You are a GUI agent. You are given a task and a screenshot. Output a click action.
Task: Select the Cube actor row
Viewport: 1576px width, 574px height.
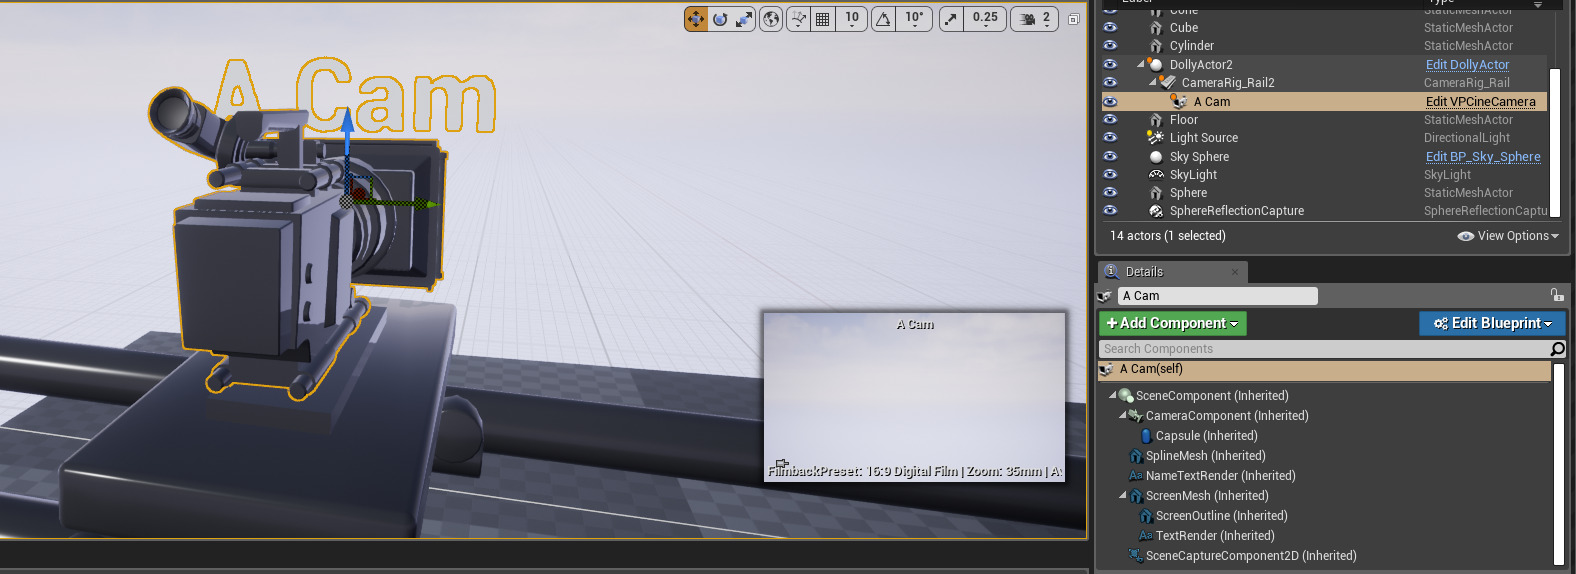point(1324,28)
